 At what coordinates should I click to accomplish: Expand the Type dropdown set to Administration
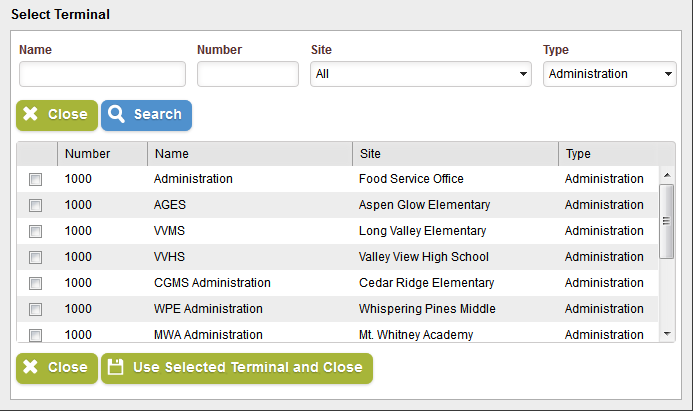(609, 74)
